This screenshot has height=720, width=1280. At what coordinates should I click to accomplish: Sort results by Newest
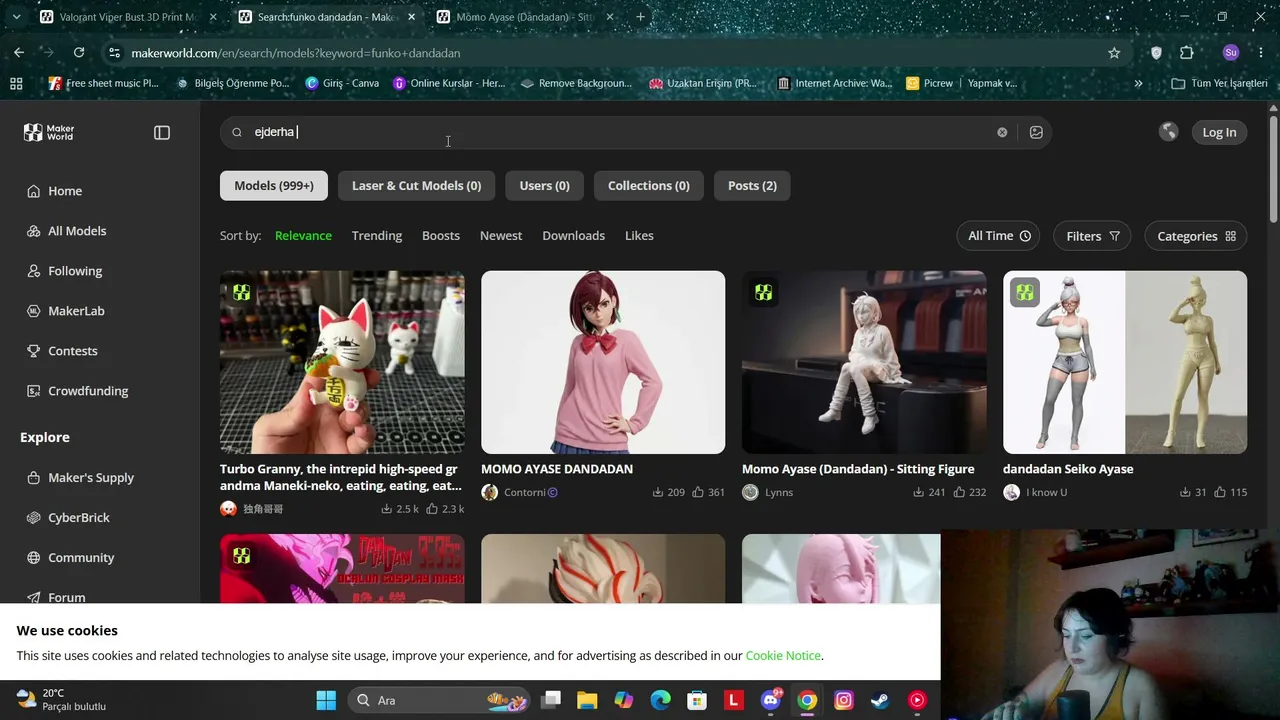(x=501, y=236)
